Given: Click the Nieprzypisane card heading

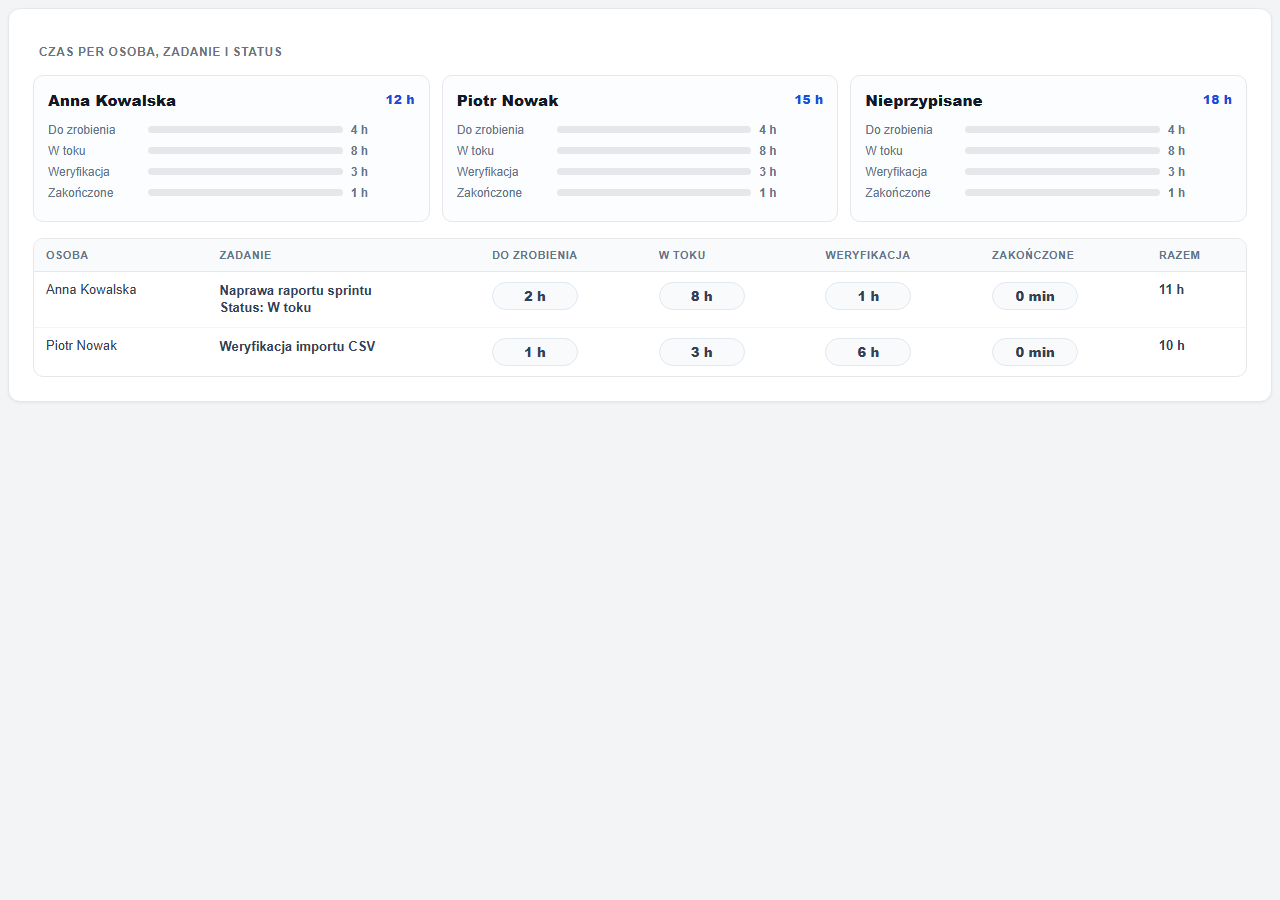Looking at the screenshot, I should tap(924, 101).
